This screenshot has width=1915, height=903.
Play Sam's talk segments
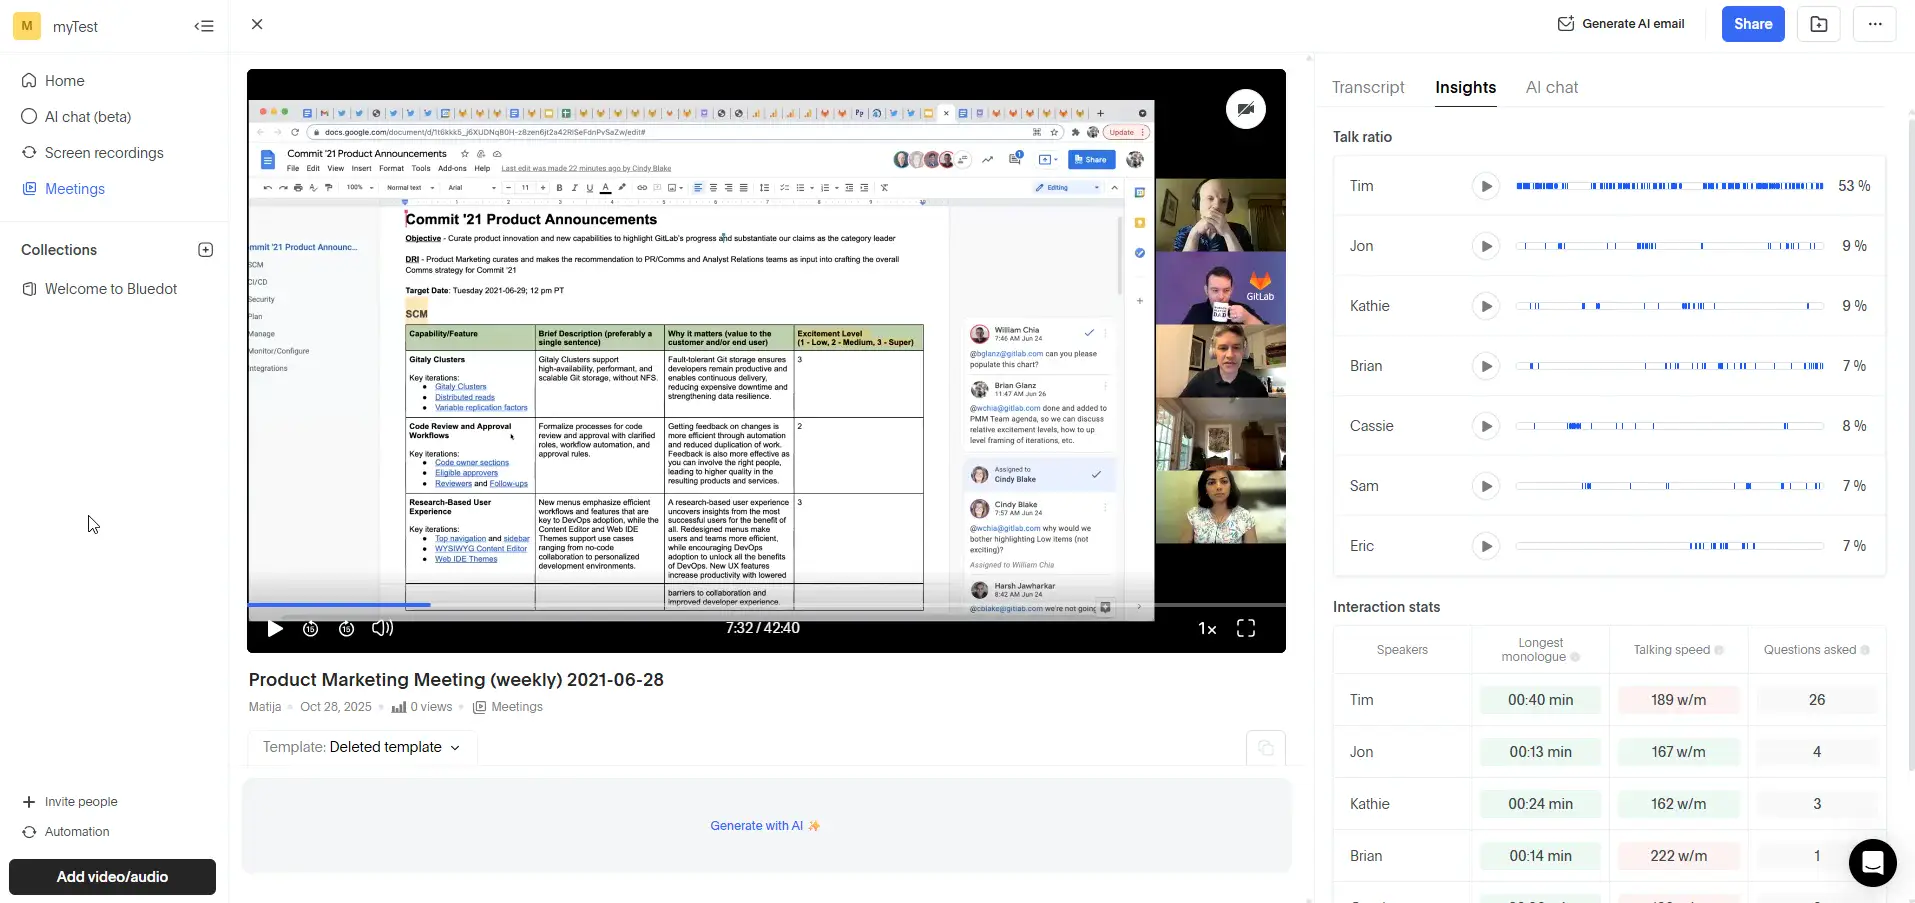pyautogui.click(x=1486, y=486)
